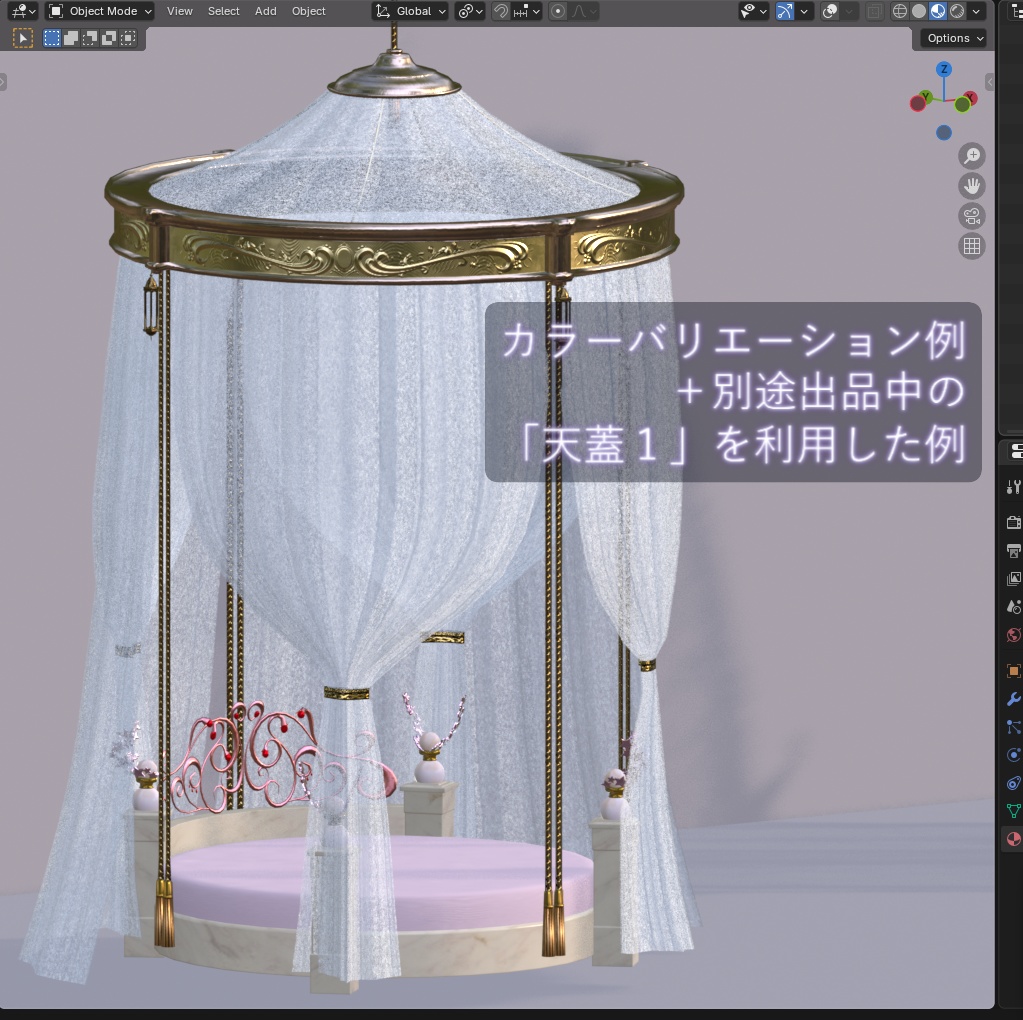Enable proportional editing

point(557,11)
